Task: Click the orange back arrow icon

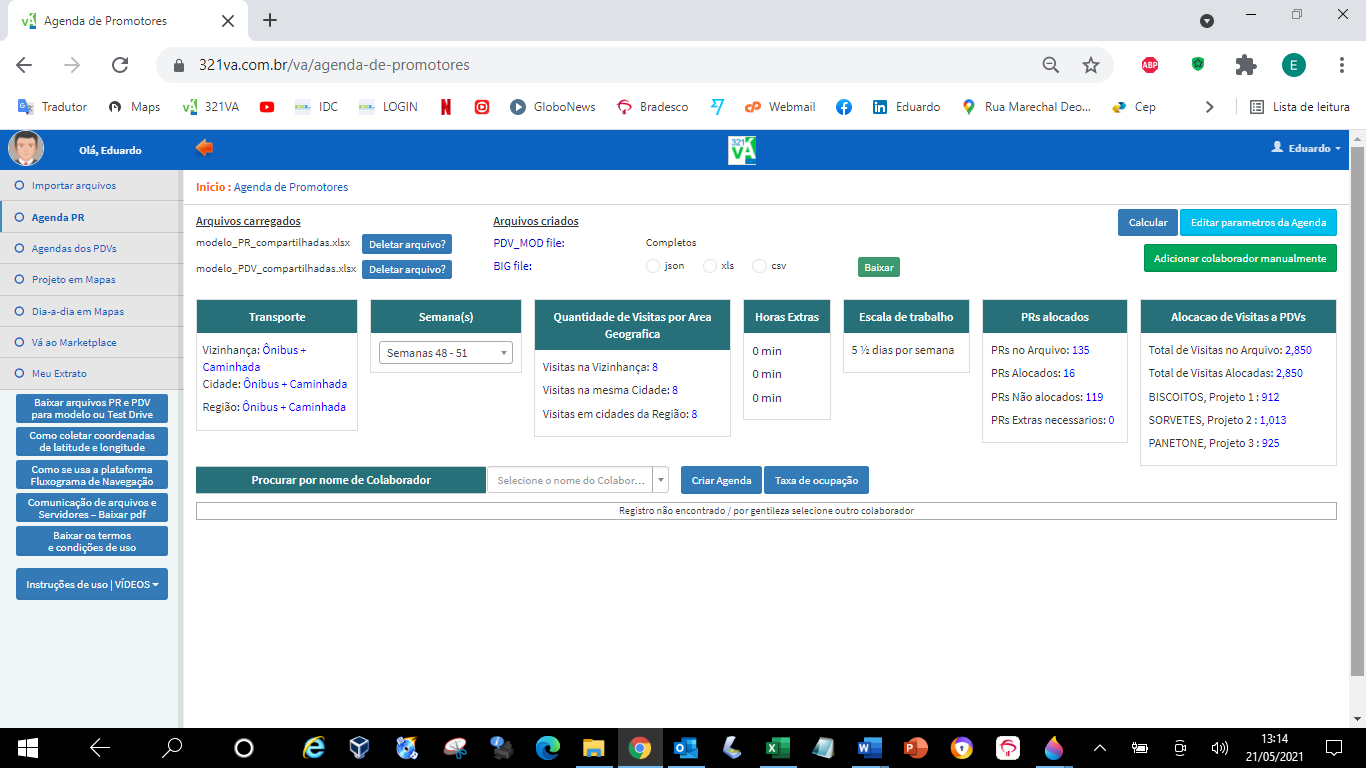Action: [x=204, y=148]
